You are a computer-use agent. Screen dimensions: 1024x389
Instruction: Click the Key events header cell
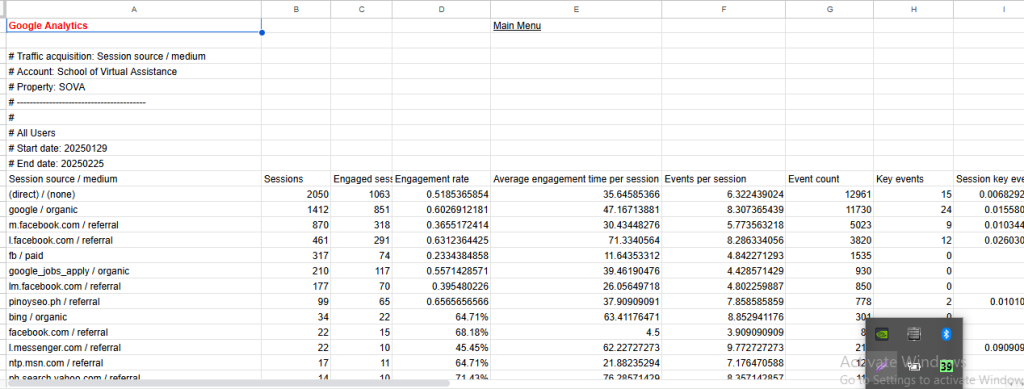pos(914,179)
